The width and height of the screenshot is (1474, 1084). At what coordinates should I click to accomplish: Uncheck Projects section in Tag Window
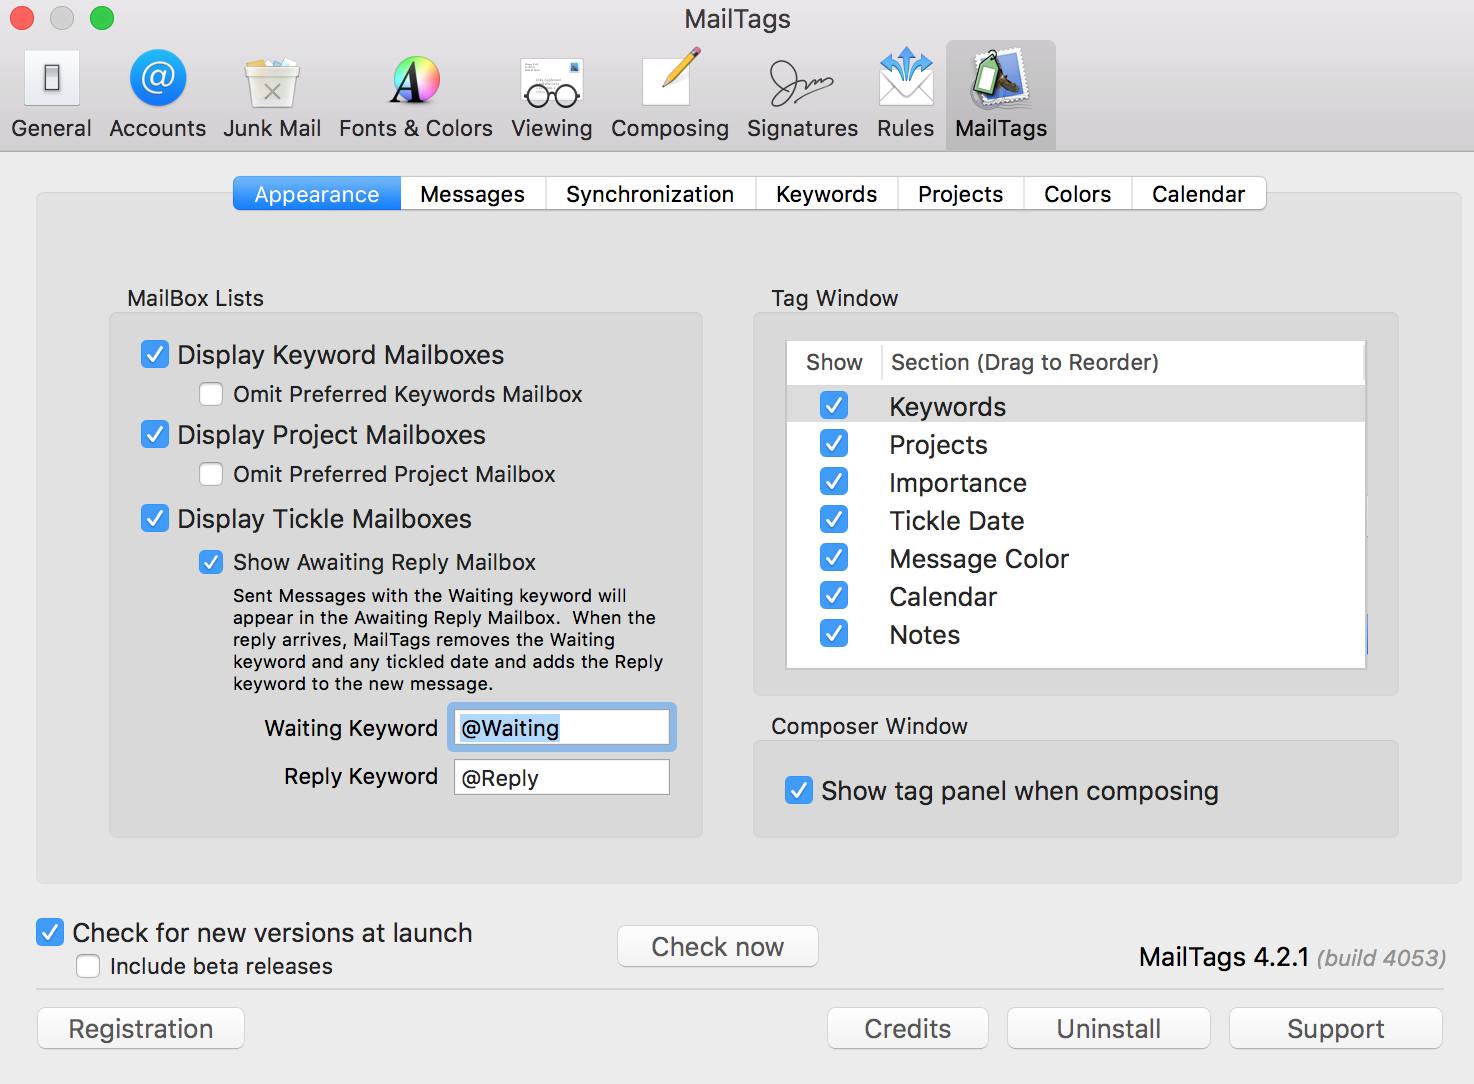pos(834,443)
